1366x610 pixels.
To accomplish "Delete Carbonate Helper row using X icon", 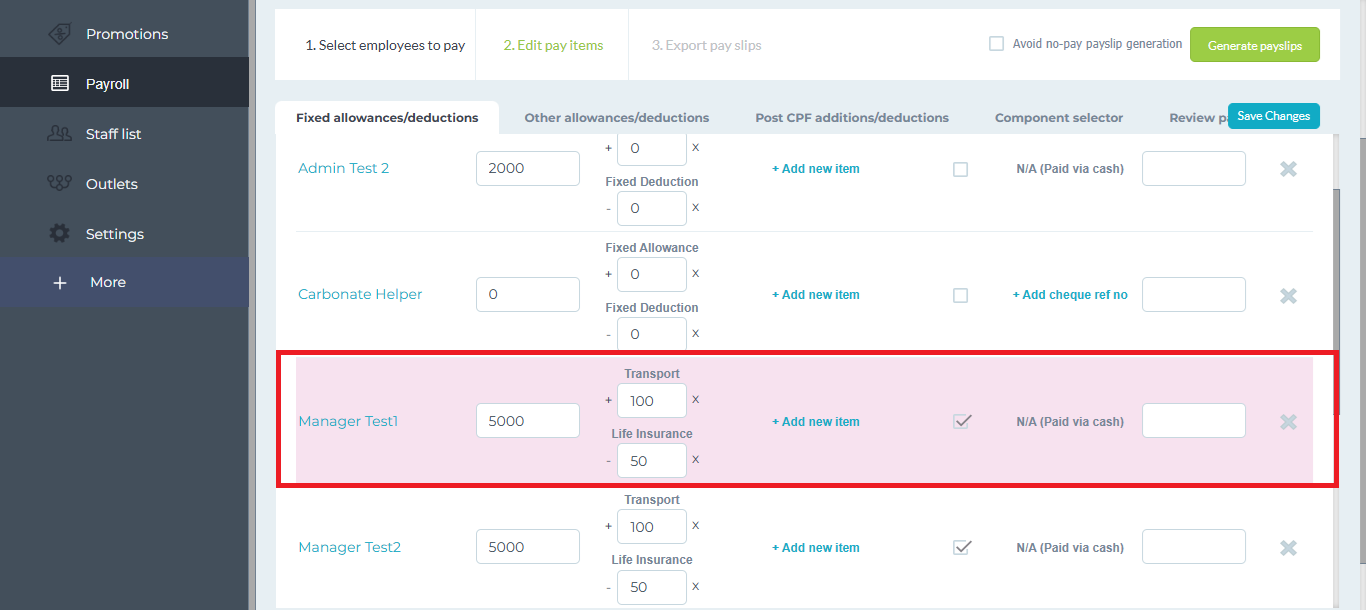I will click(x=1288, y=295).
